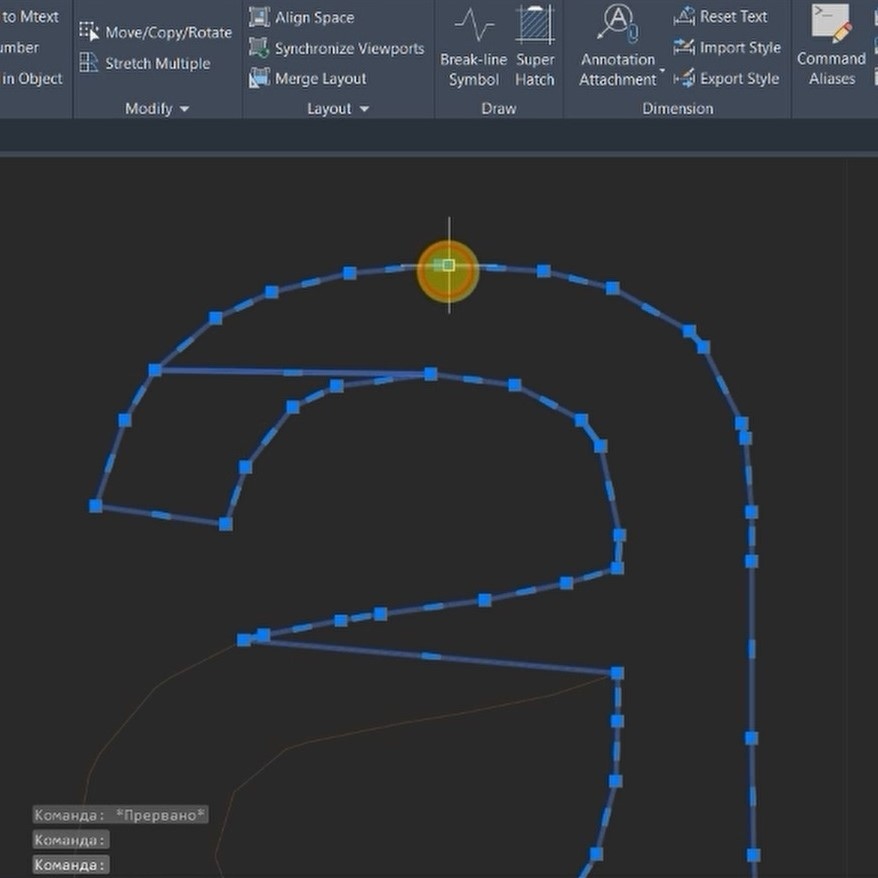Click the 'to Mtext' button label
This screenshot has width=878, height=878.
(x=30, y=17)
